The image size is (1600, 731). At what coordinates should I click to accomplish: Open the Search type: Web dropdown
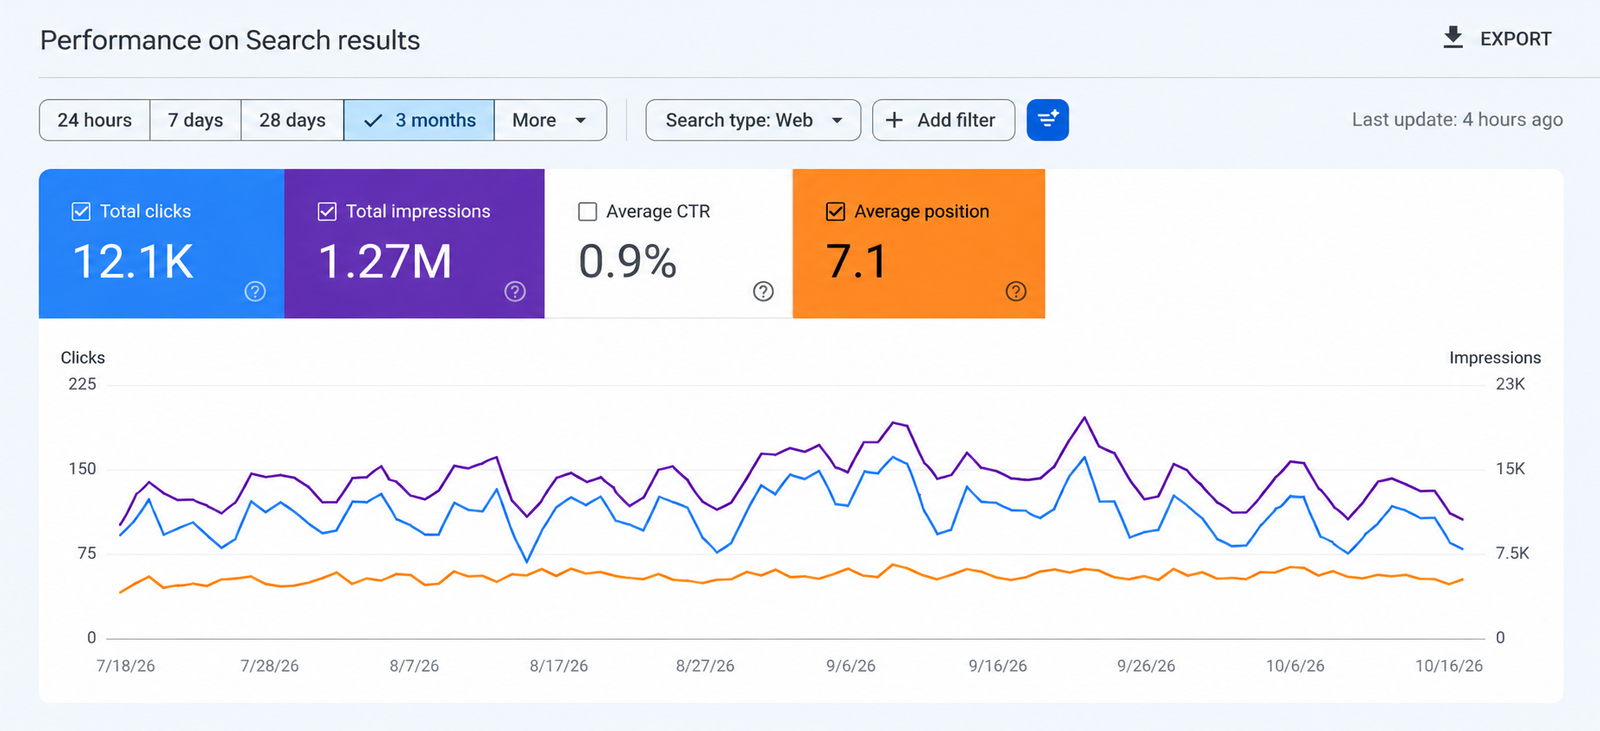coord(753,120)
